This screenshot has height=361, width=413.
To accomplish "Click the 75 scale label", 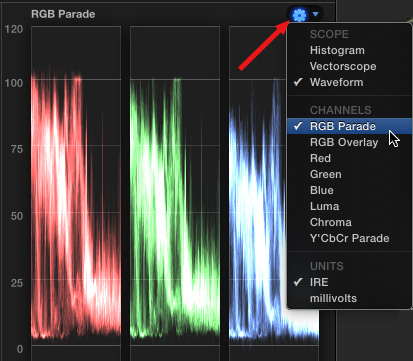I will click(17, 149).
